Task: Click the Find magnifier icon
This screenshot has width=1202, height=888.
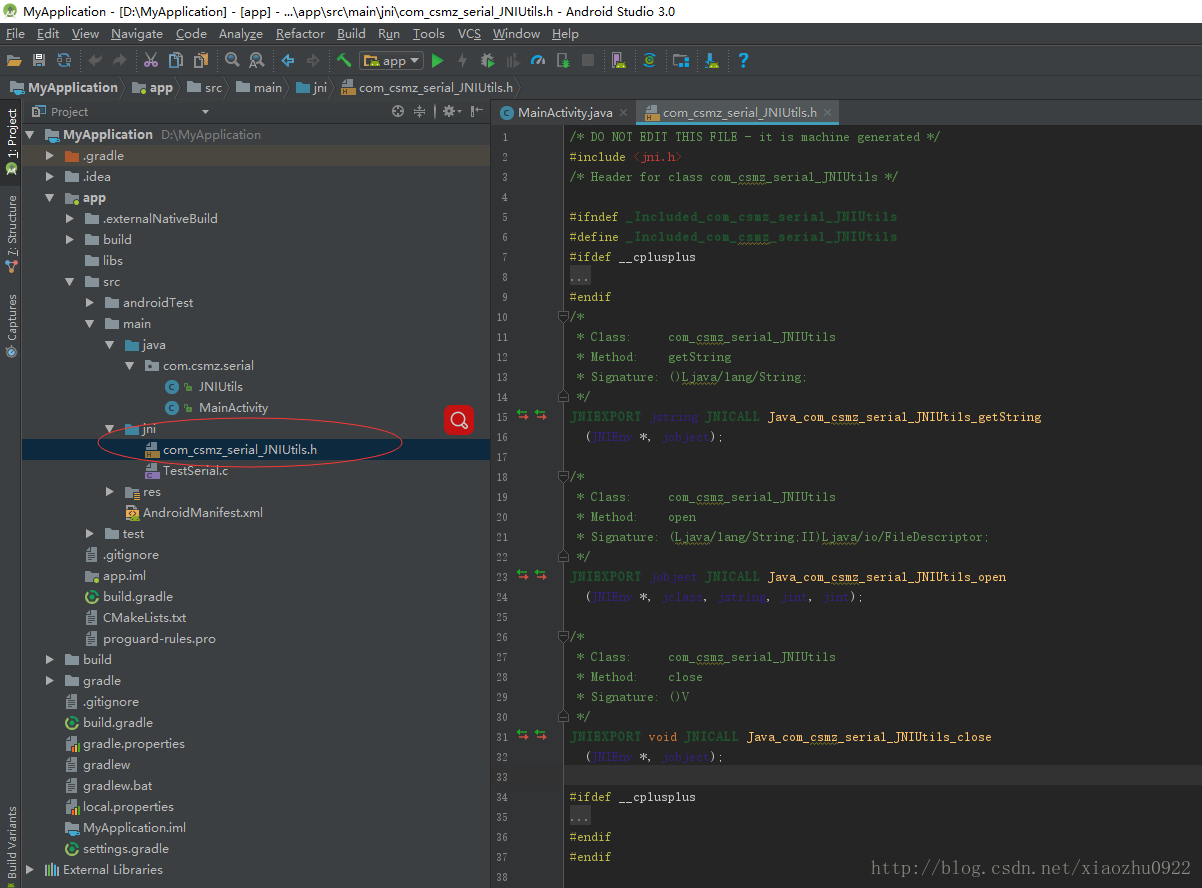Action: 232,60
